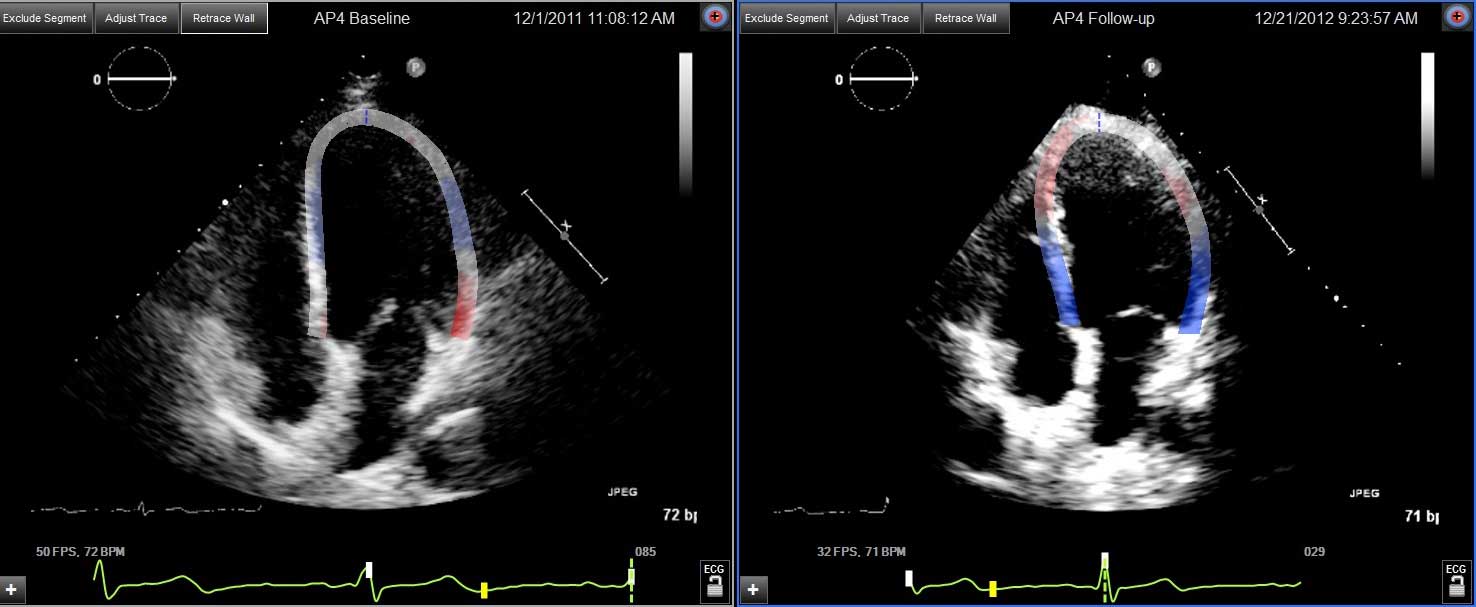The image size is (1476, 607).
Task: Unlock the ECG lock icon on the Baseline panel
Action: click(x=714, y=580)
